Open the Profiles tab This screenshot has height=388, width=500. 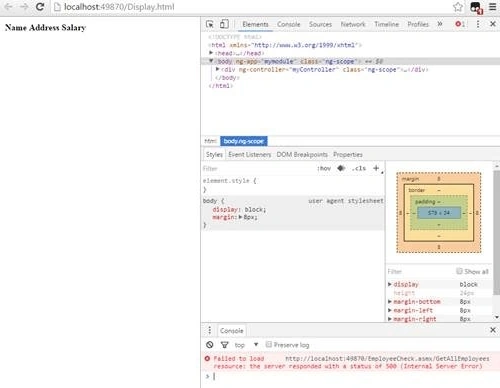coord(418,24)
